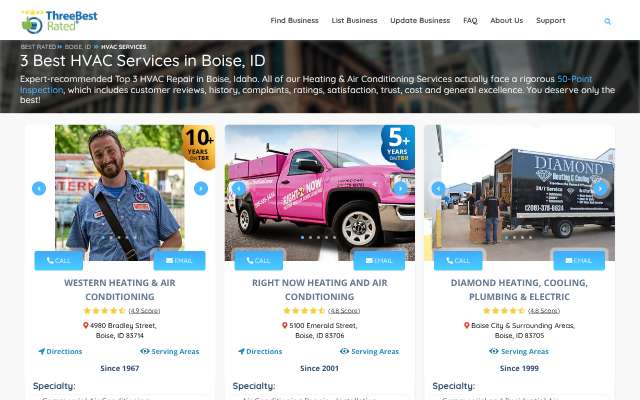The image size is (640, 400).
Task: Click map pin beside 5100 Emerald Street
Action: pyautogui.click(x=285, y=325)
